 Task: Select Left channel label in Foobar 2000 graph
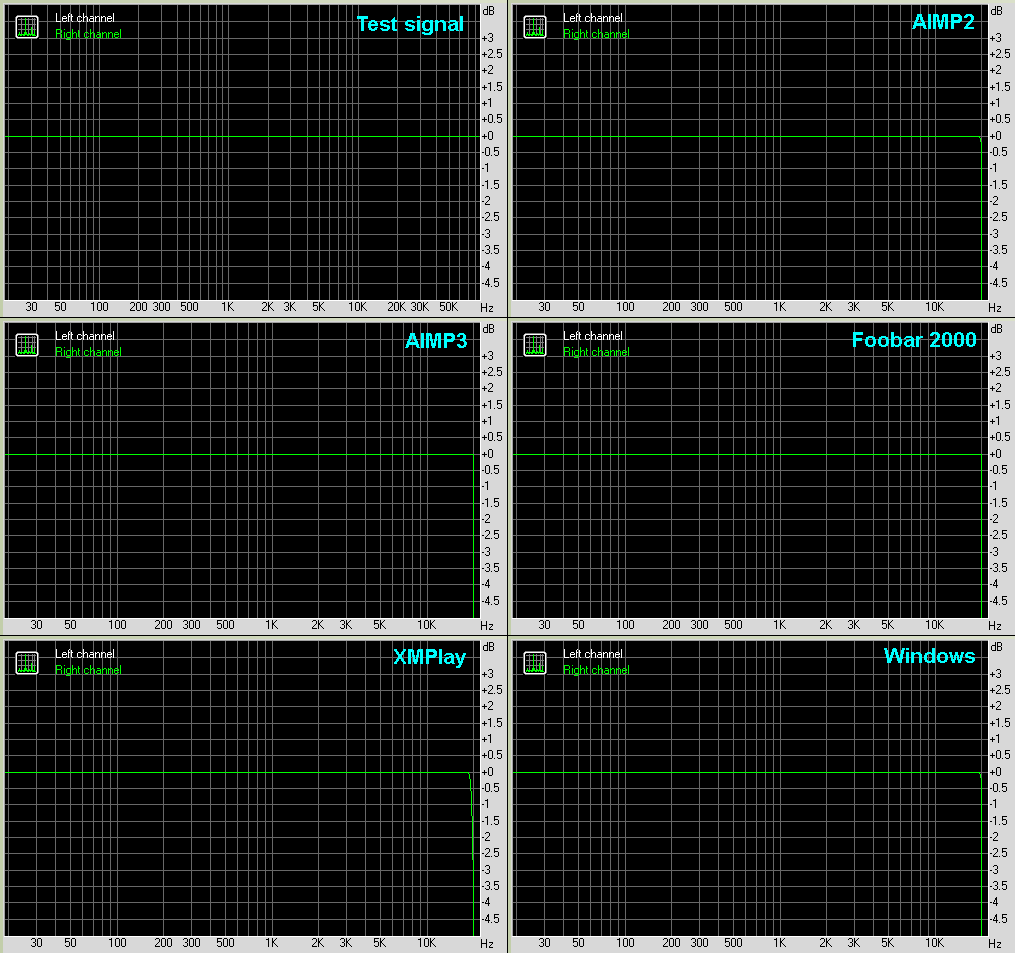pos(593,336)
